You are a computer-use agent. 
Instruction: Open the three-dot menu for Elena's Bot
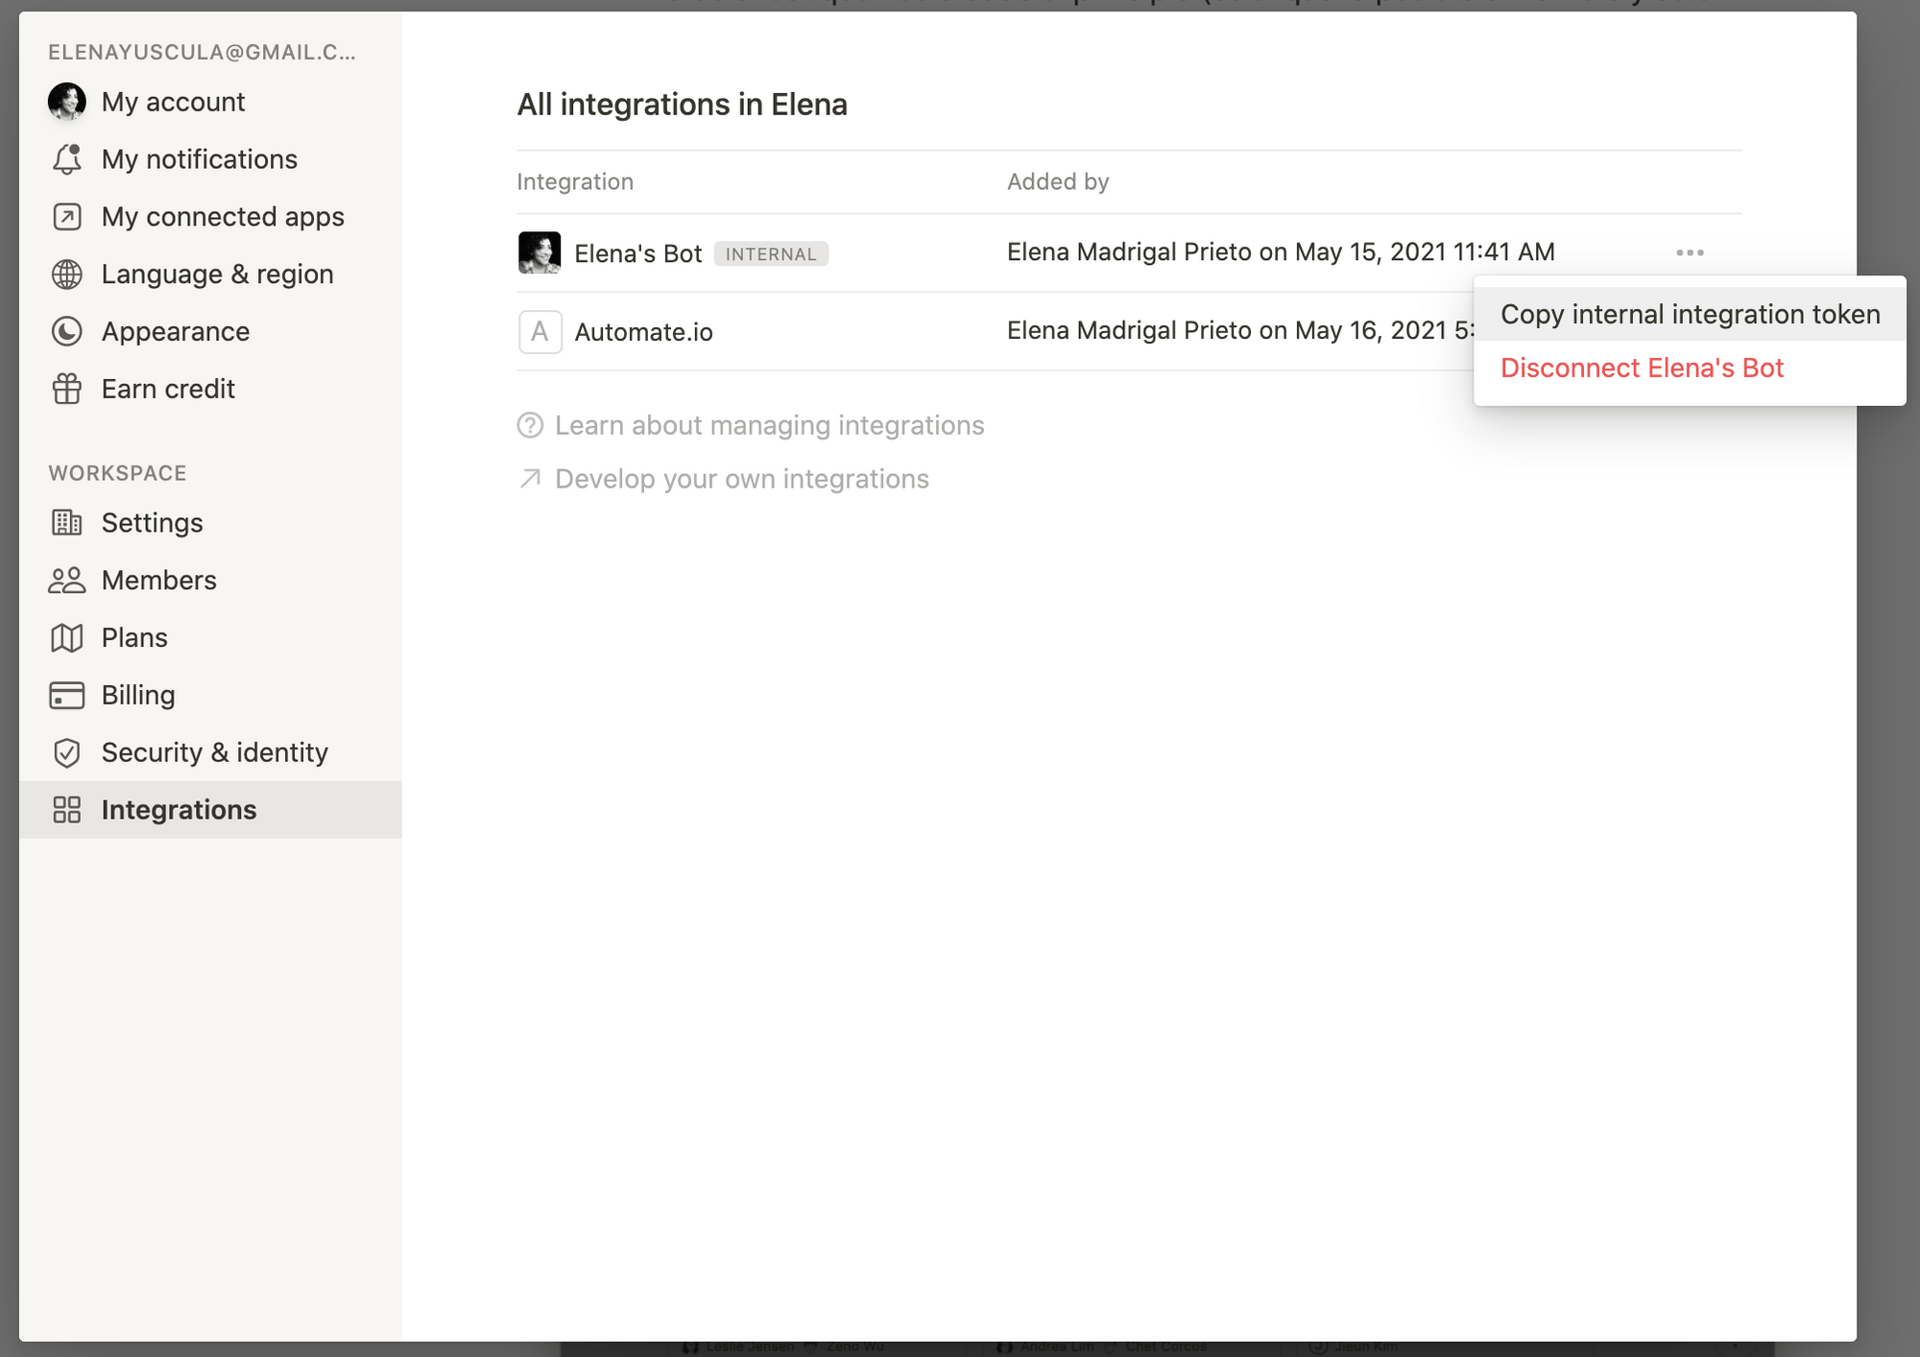coord(1689,252)
